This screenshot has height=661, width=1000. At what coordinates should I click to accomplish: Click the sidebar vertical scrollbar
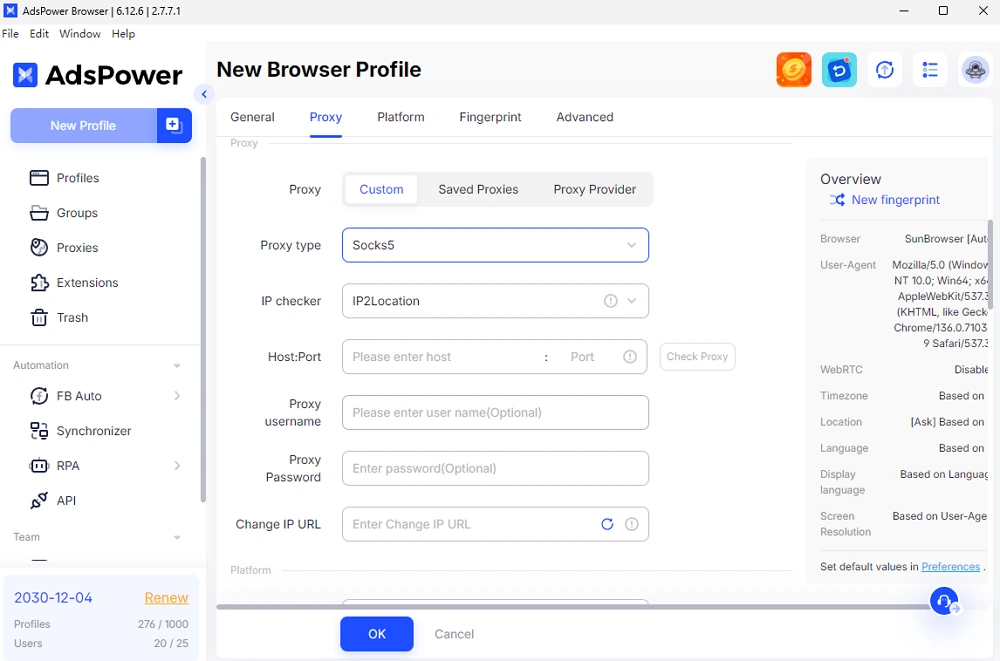point(203,330)
